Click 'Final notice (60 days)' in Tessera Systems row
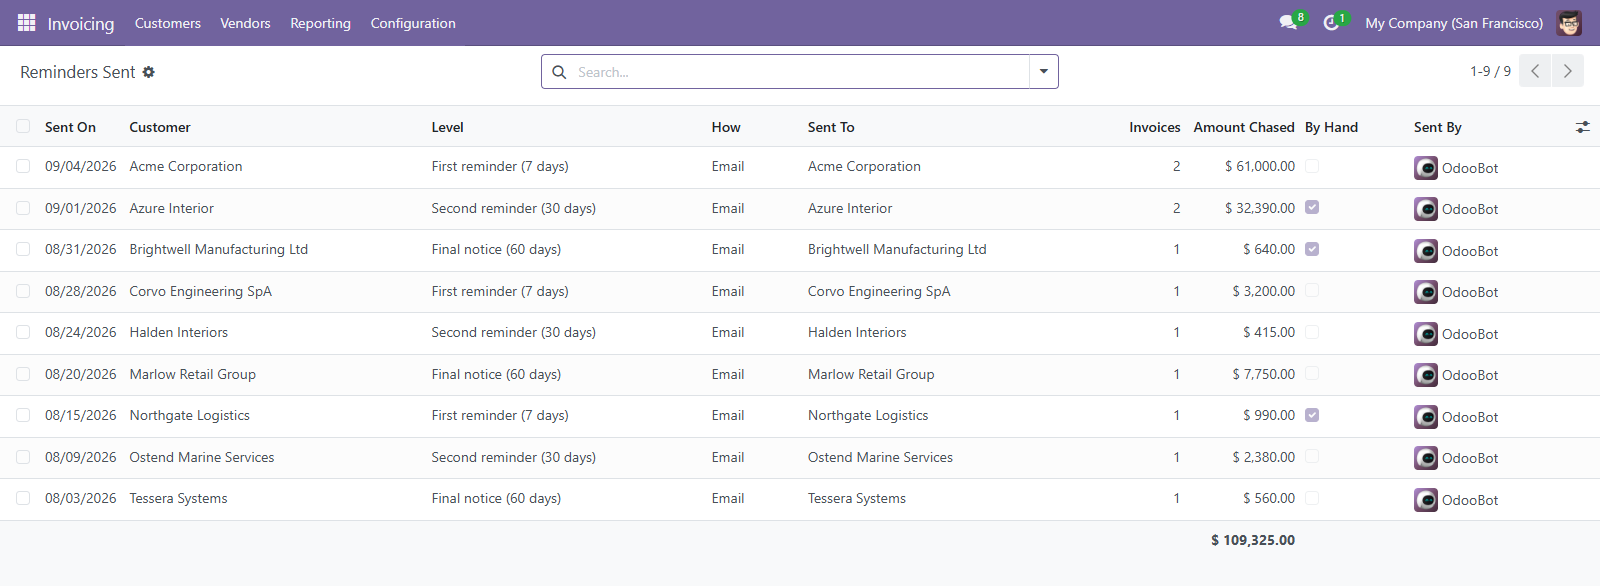The width and height of the screenshot is (1600, 586). (496, 498)
